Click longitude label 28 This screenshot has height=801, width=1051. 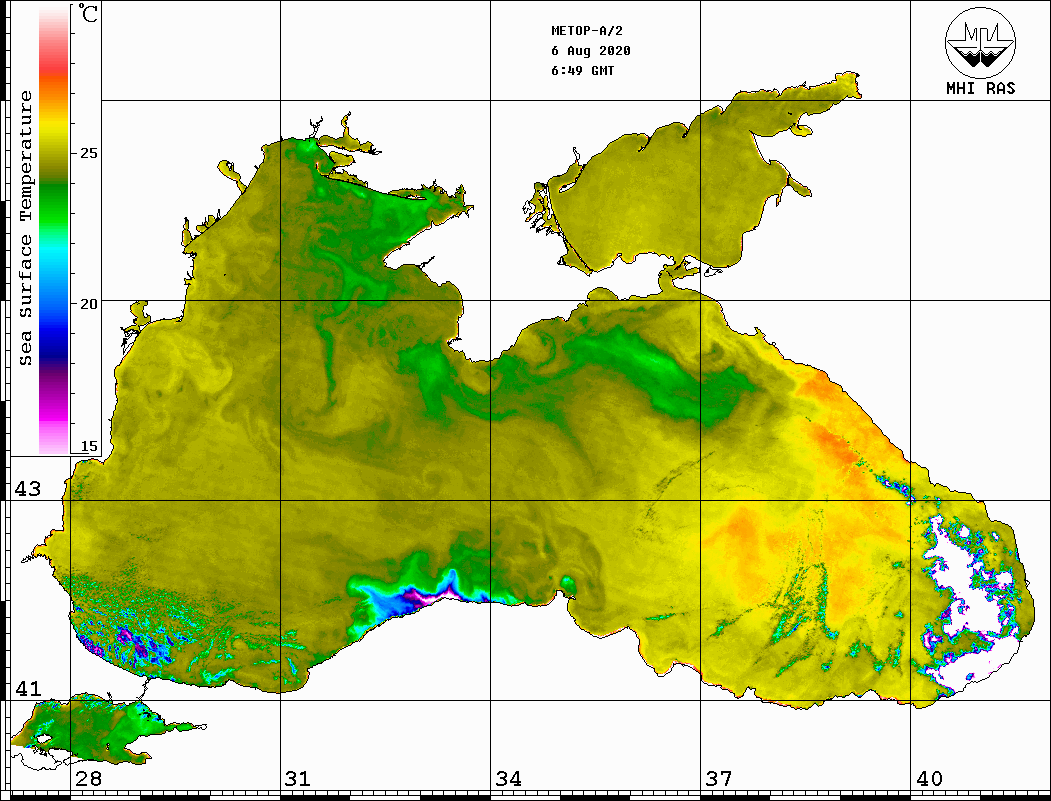pos(88,778)
